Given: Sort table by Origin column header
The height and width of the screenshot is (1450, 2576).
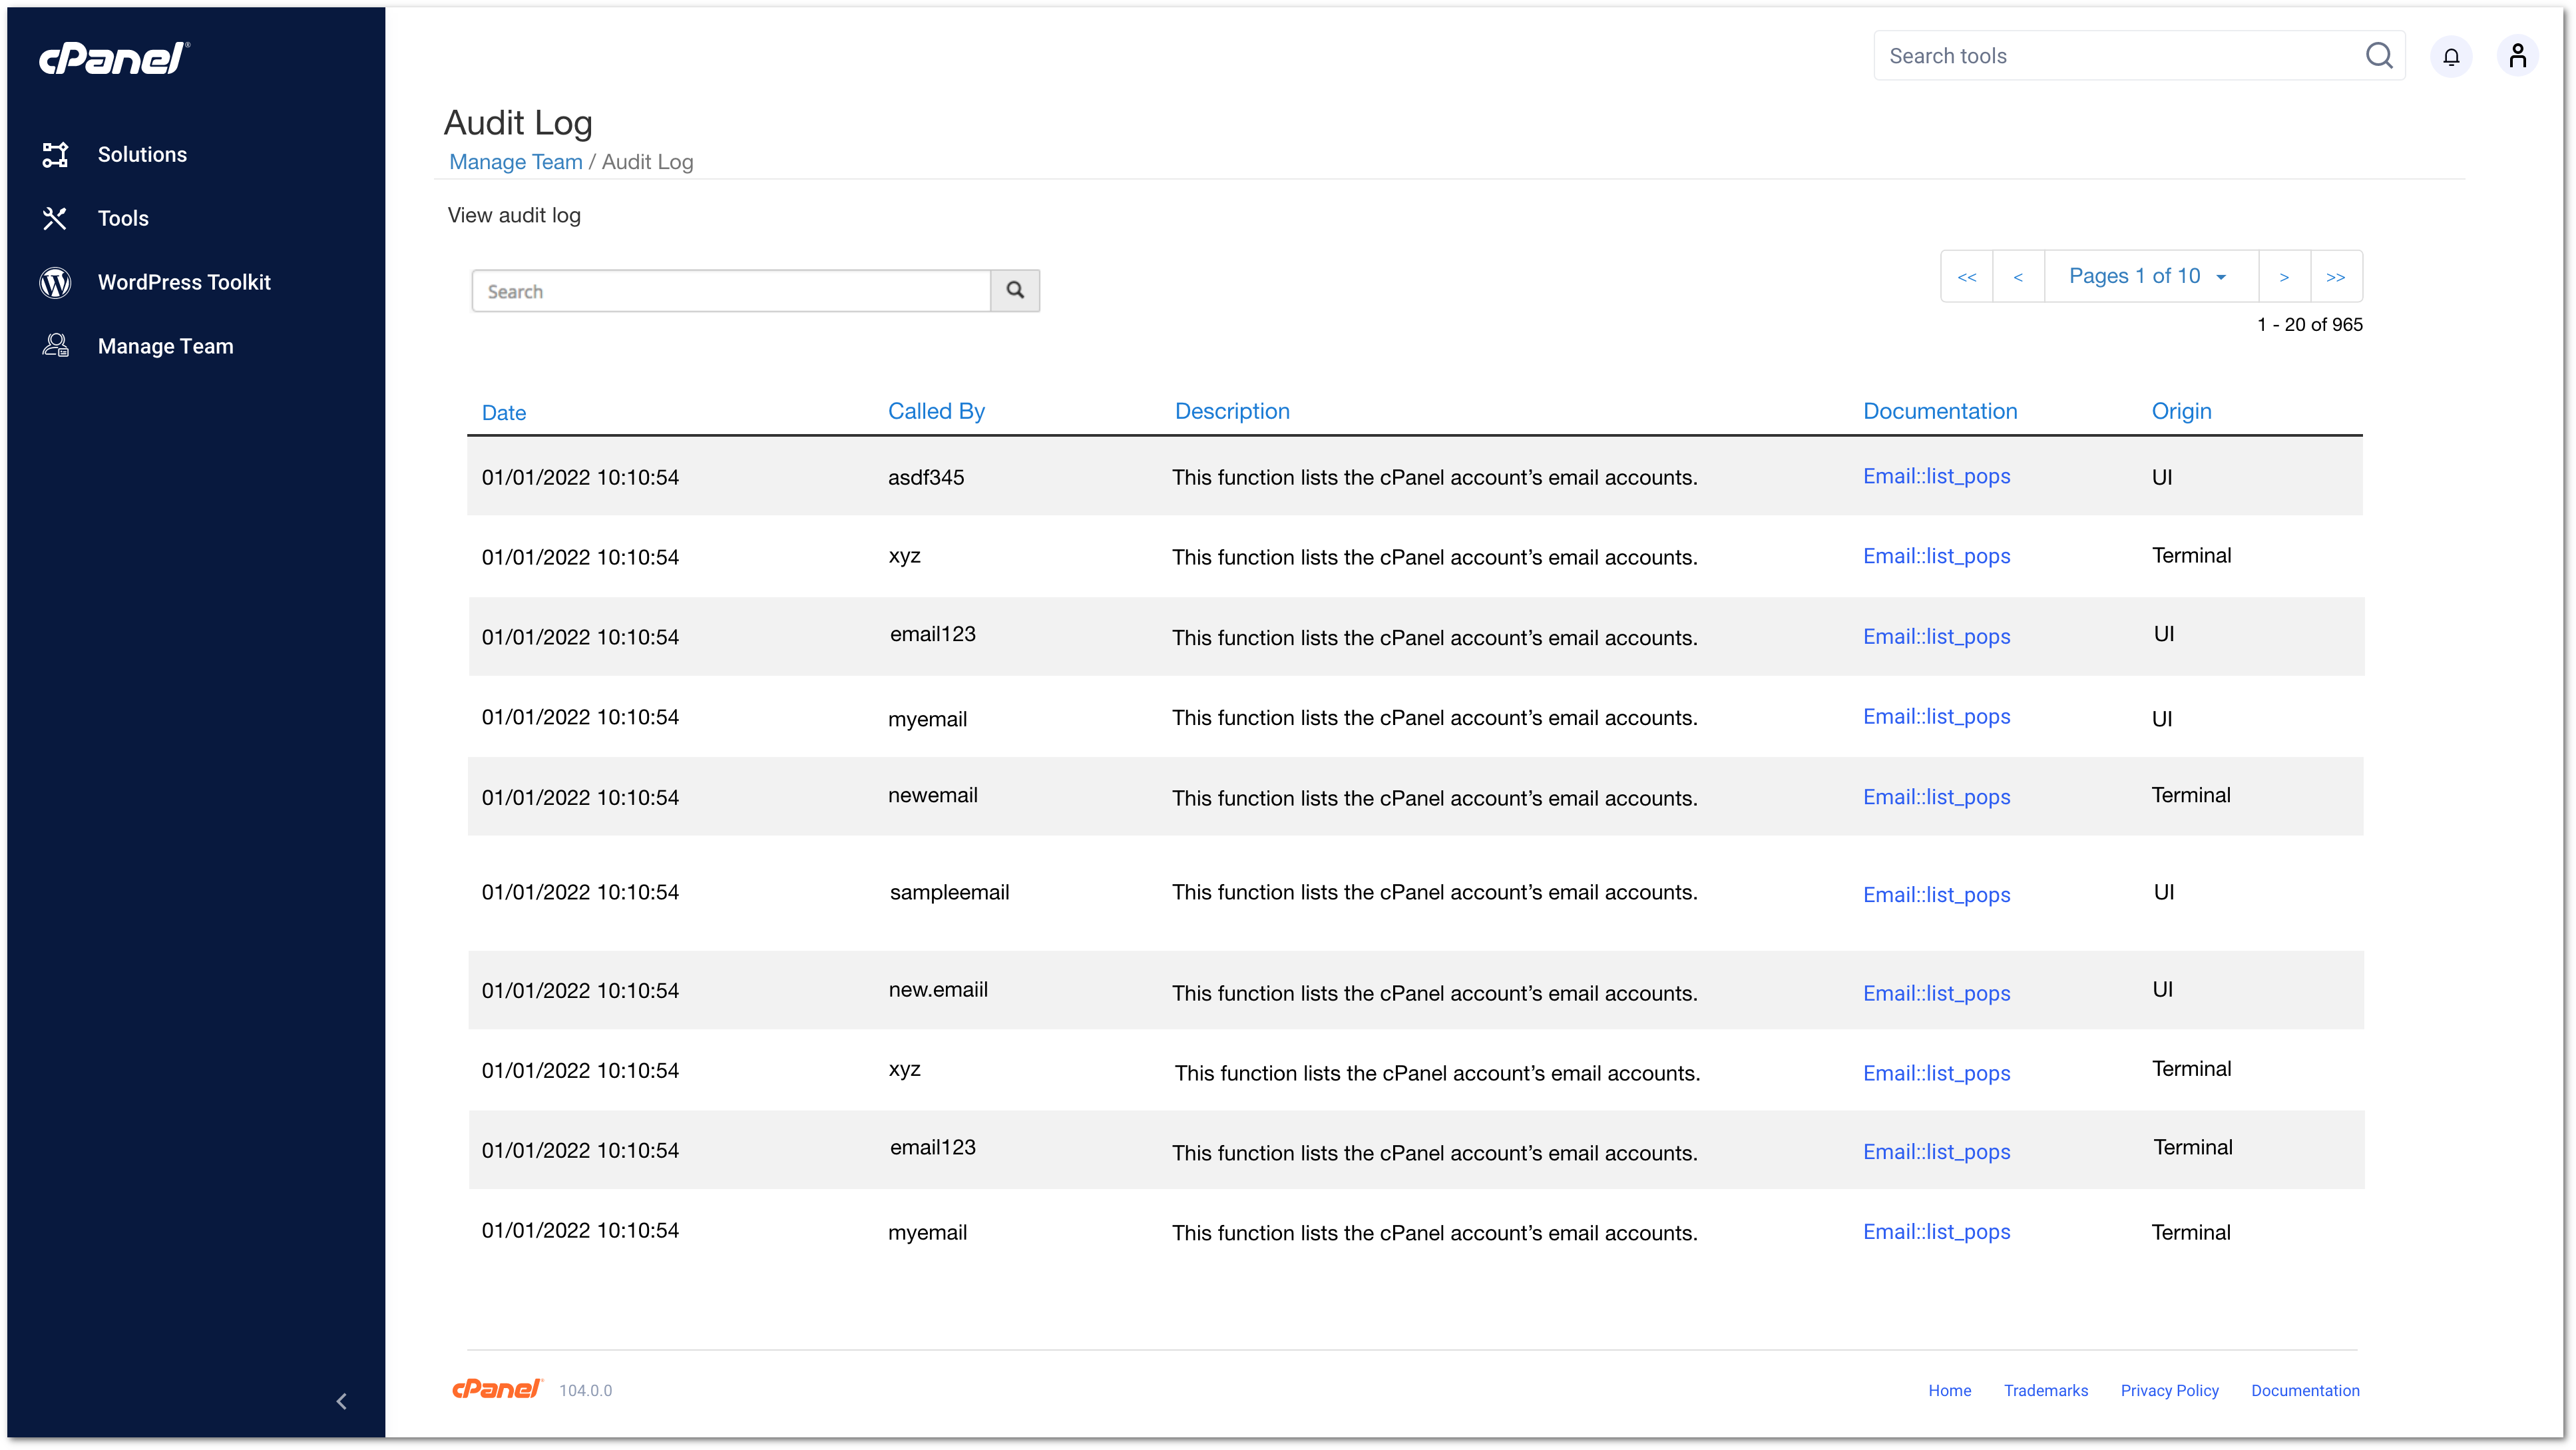Looking at the screenshot, I should pos(2181,411).
